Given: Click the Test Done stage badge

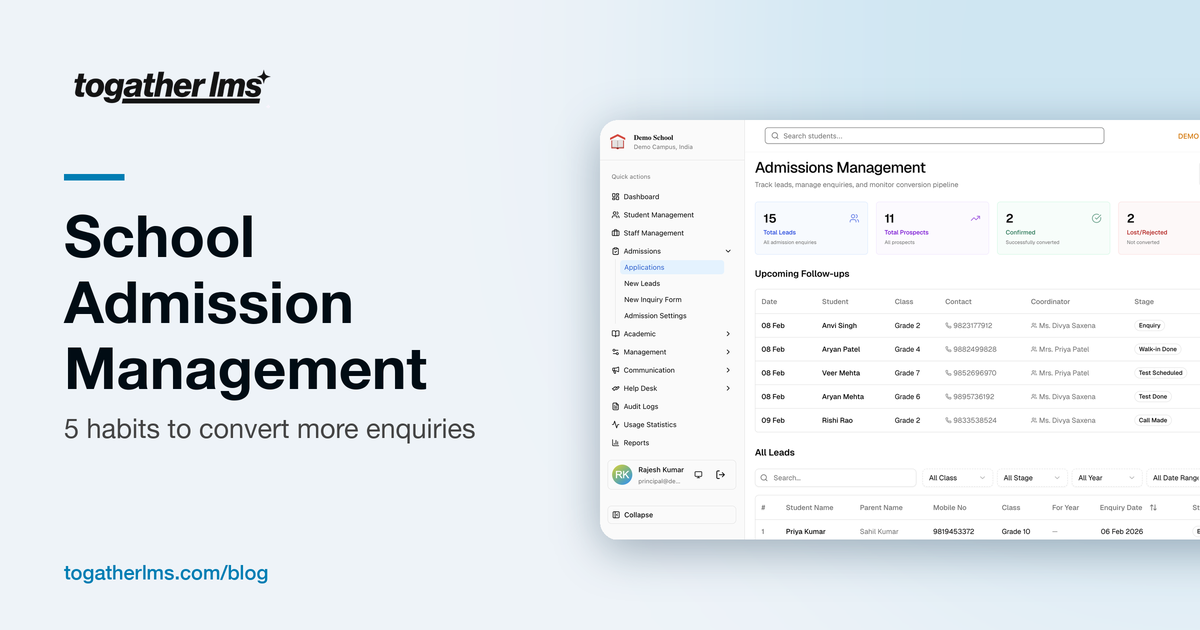Looking at the screenshot, I should tap(1153, 397).
